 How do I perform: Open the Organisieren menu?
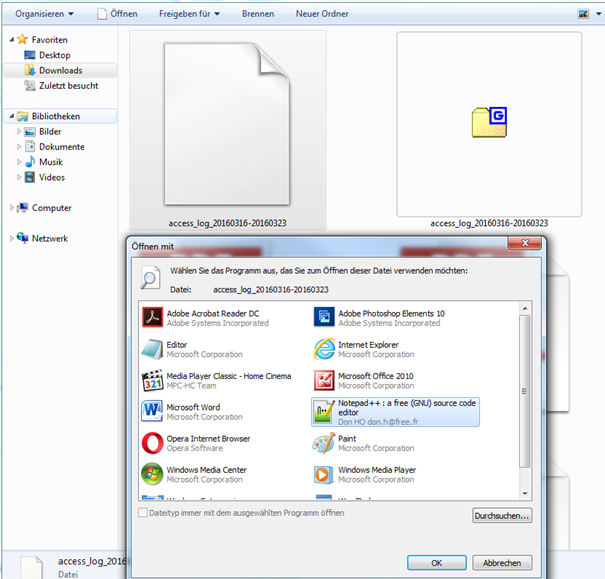(x=44, y=14)
